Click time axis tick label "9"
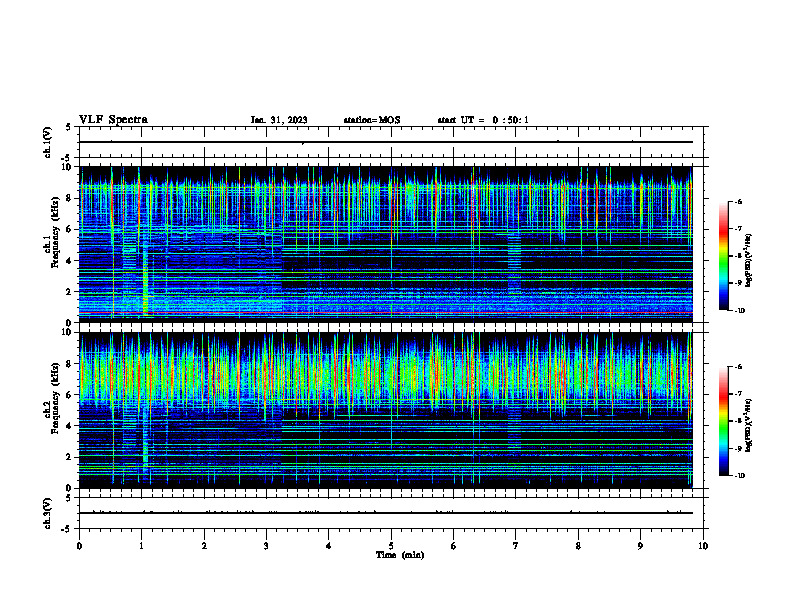The width and height of the screenshot is (792, 612). (640, 546)
